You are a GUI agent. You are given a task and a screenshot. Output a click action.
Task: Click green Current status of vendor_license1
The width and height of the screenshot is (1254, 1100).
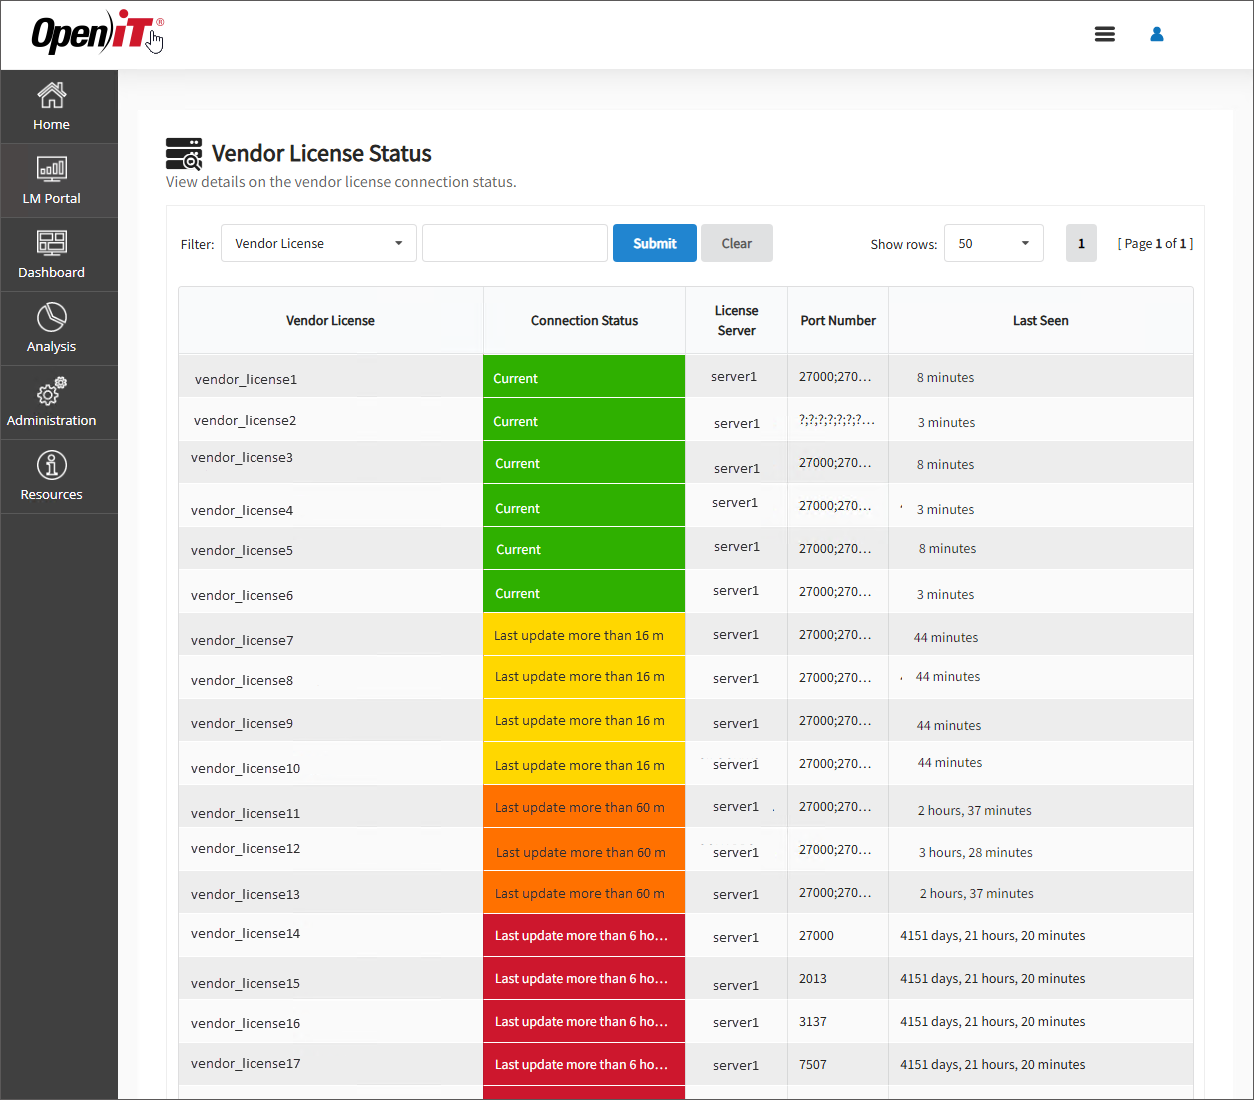click(583, 378)
